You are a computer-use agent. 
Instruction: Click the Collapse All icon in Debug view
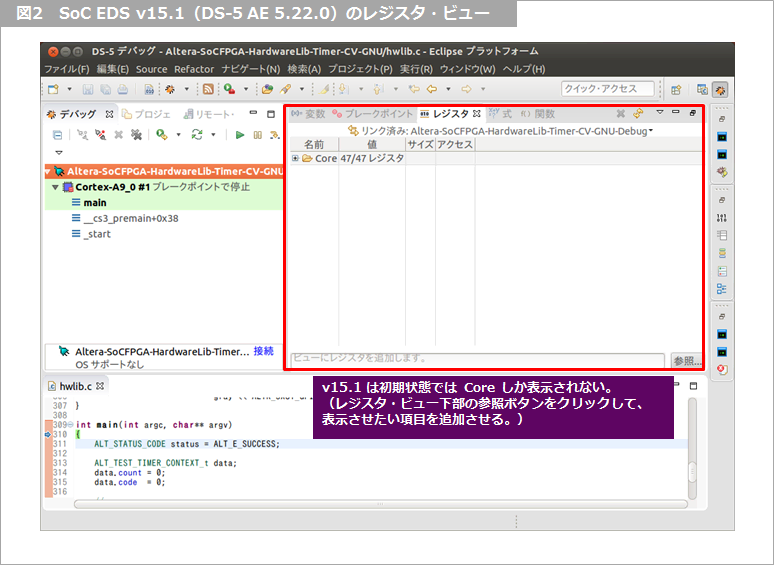coord(57,135)
